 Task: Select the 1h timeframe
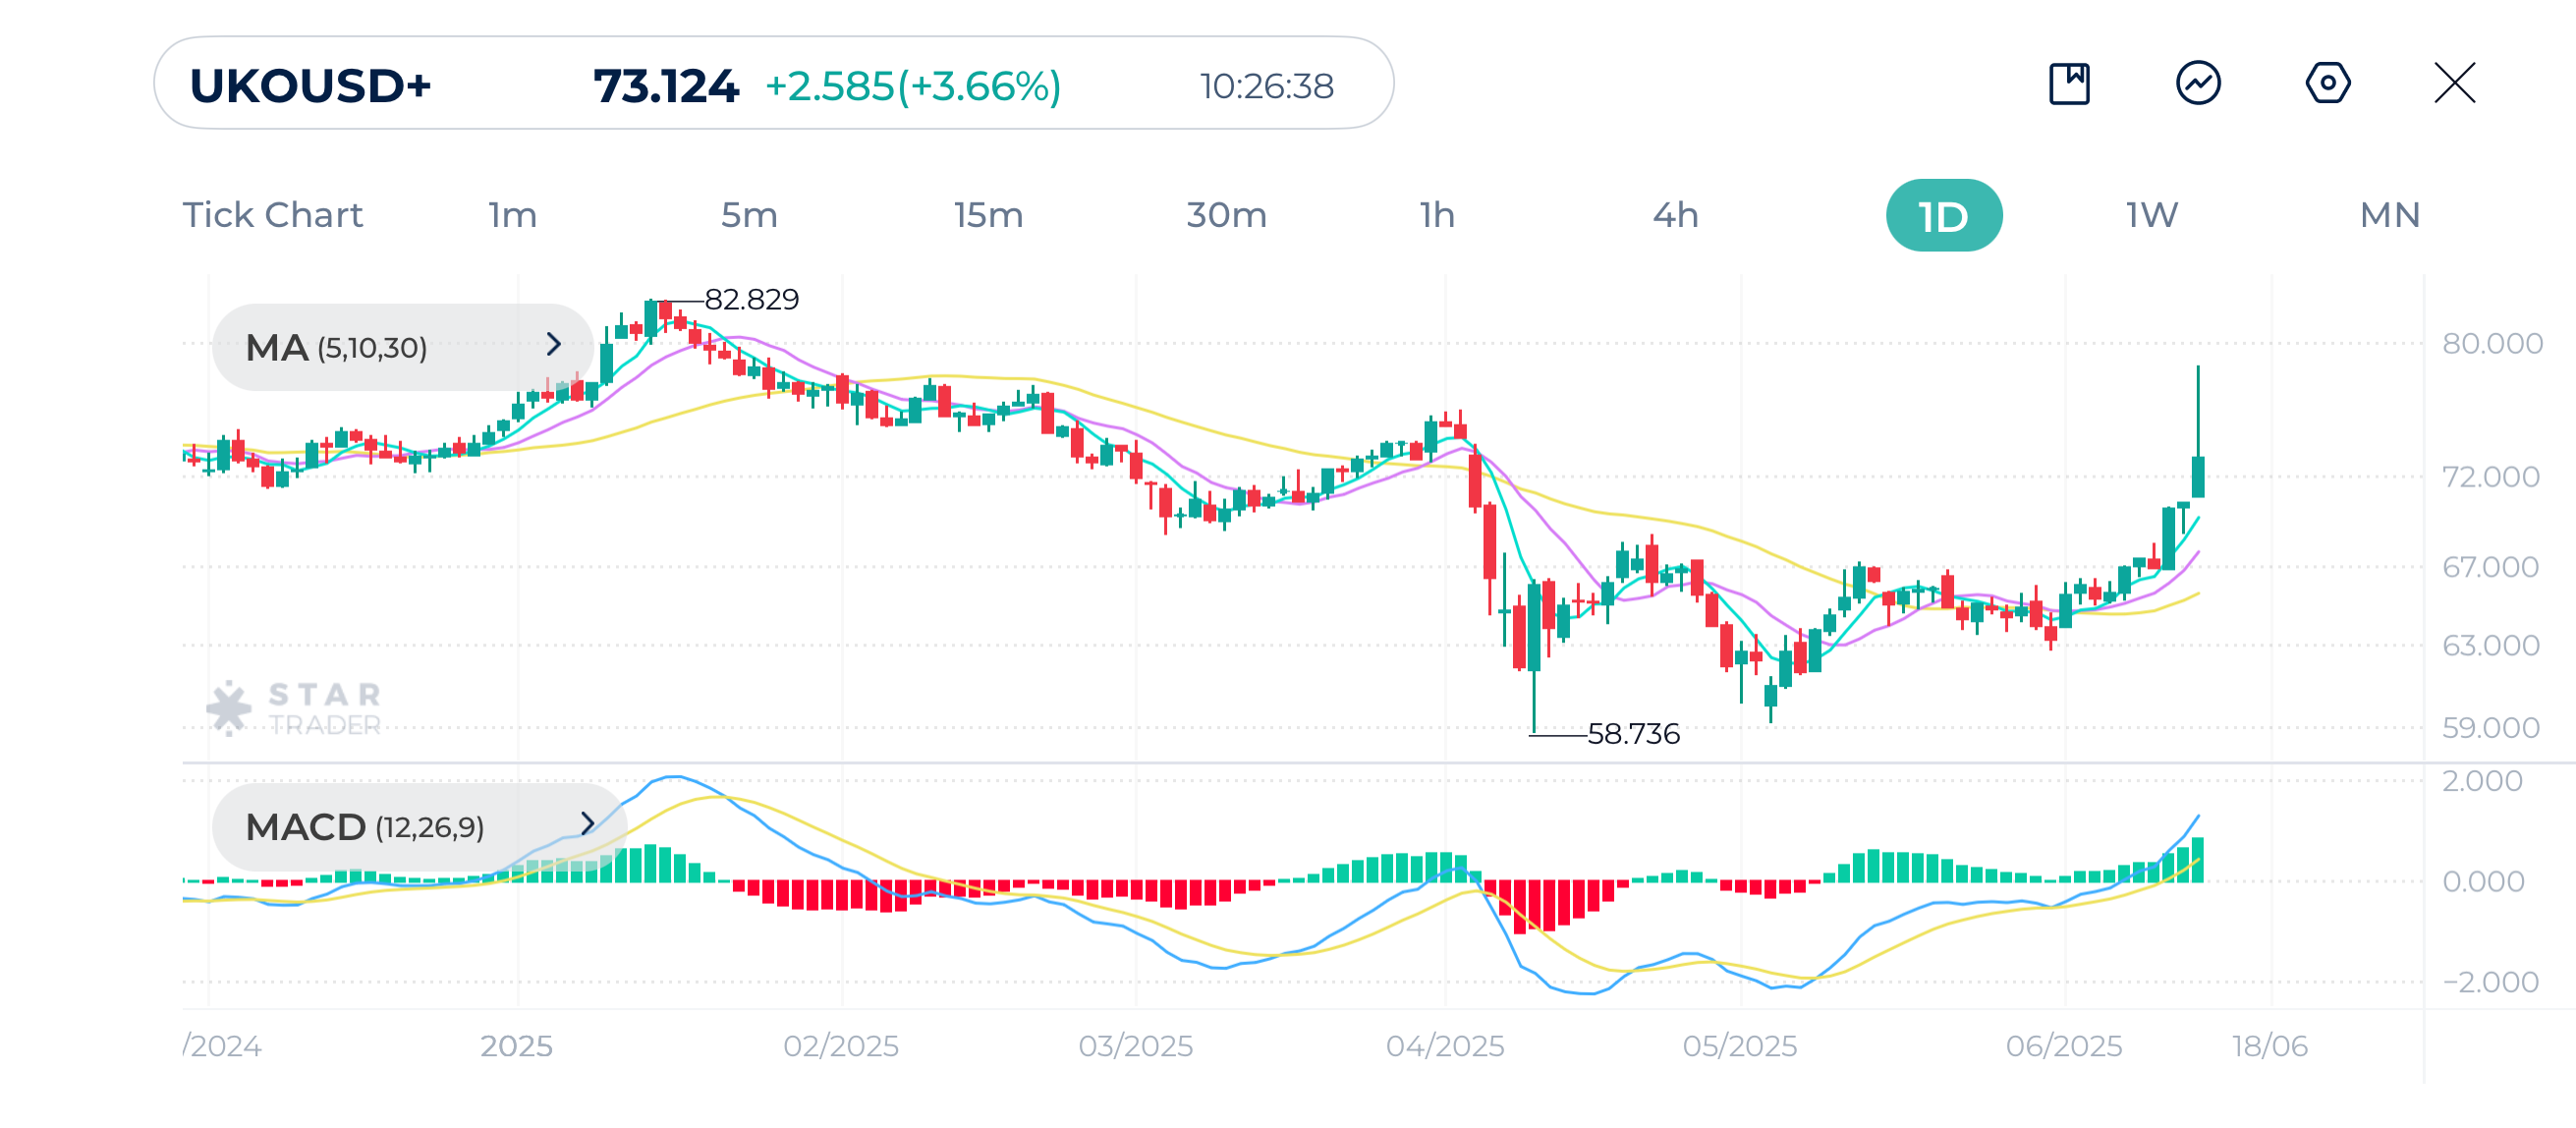pyautogui.click(x=1437, y=215)
